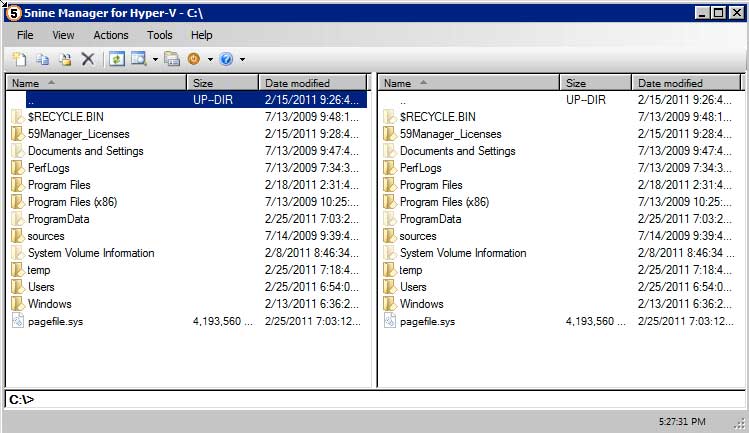This screenshot has height=433, width=749.
Task: Click the Refresh window toolbar icon
Action: pyautogui.click(x=117, y=59)
